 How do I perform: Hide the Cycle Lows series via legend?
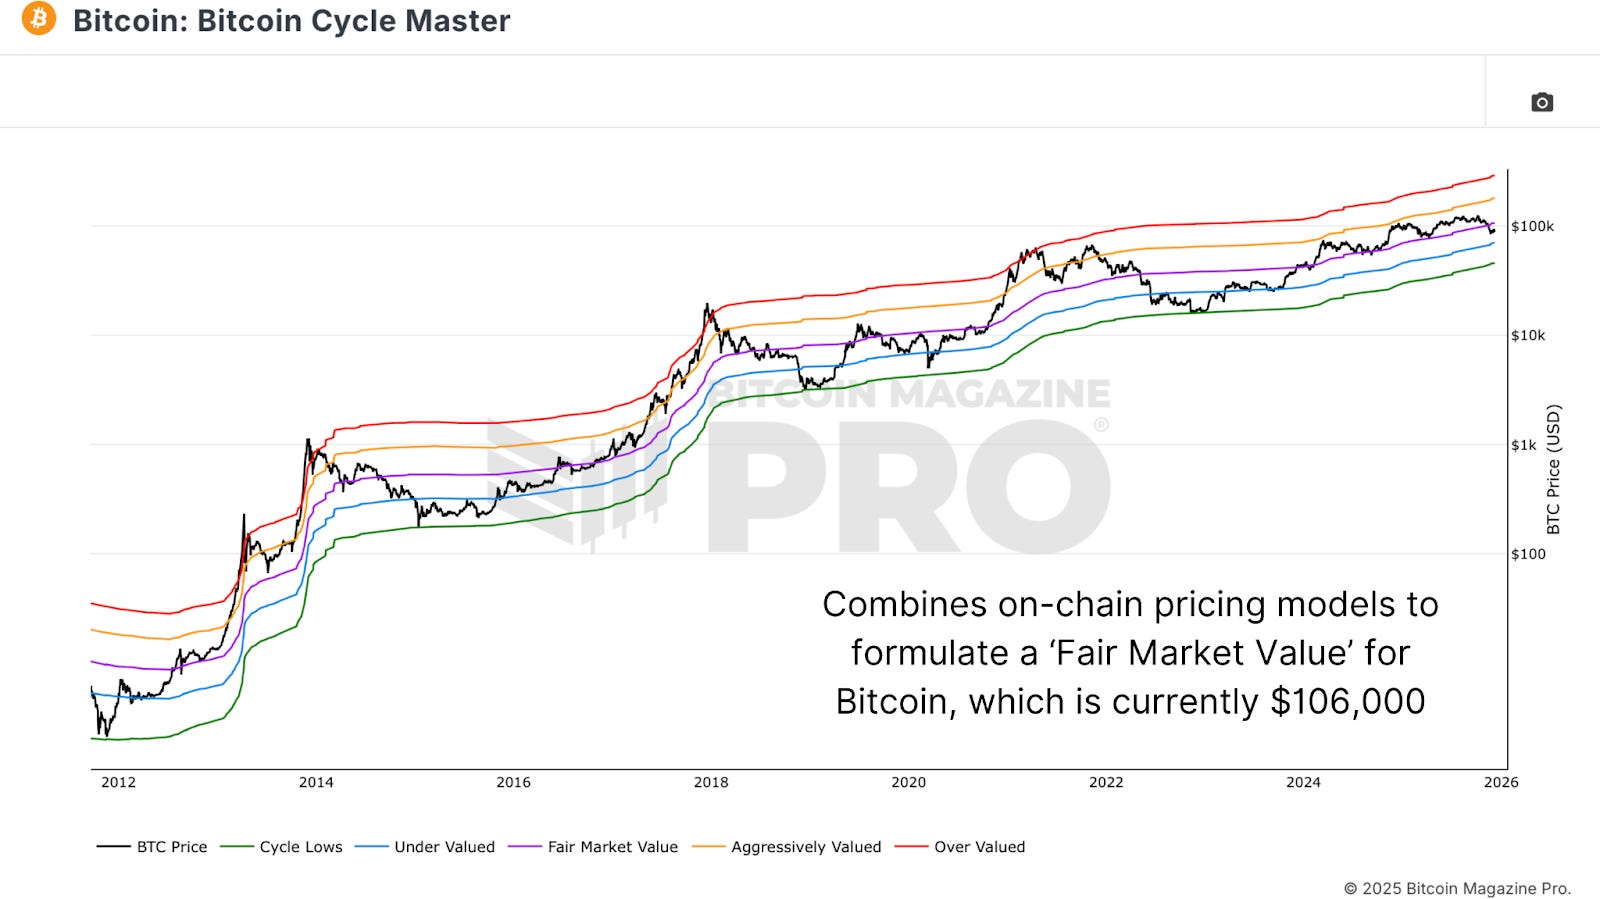coord(300,846)
